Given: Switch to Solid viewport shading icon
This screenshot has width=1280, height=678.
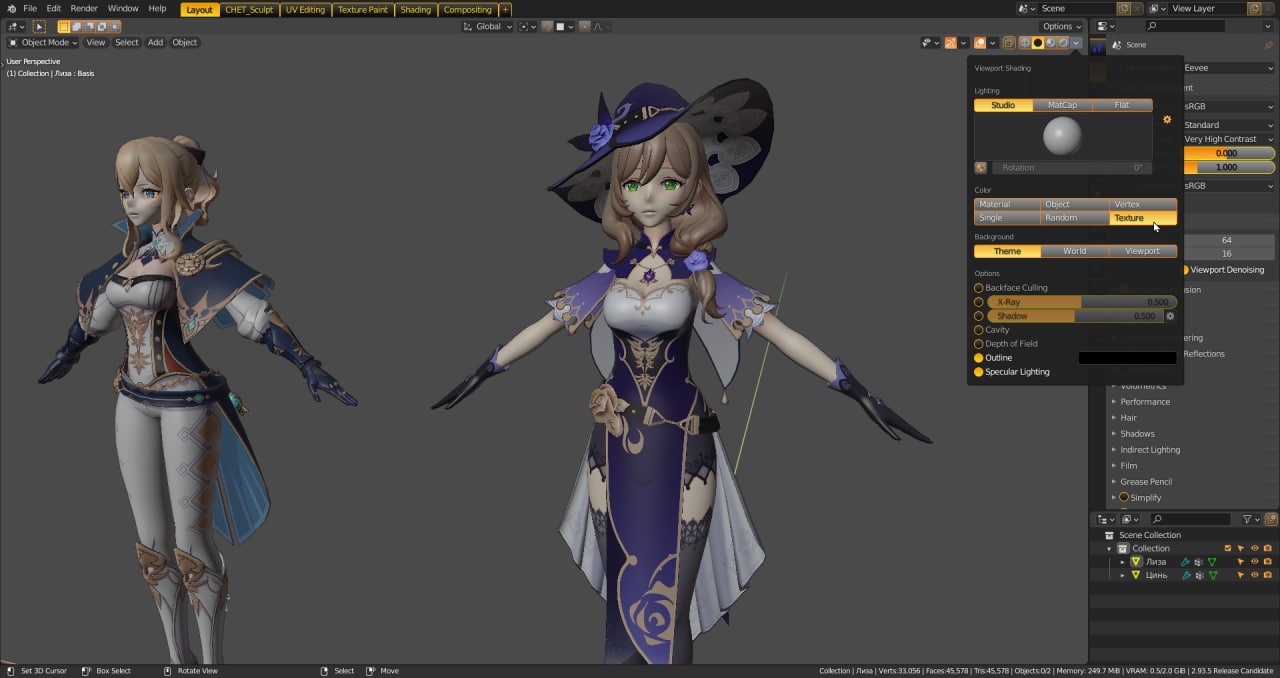Looking at the screenshot, I should [x=1038, y=43].
